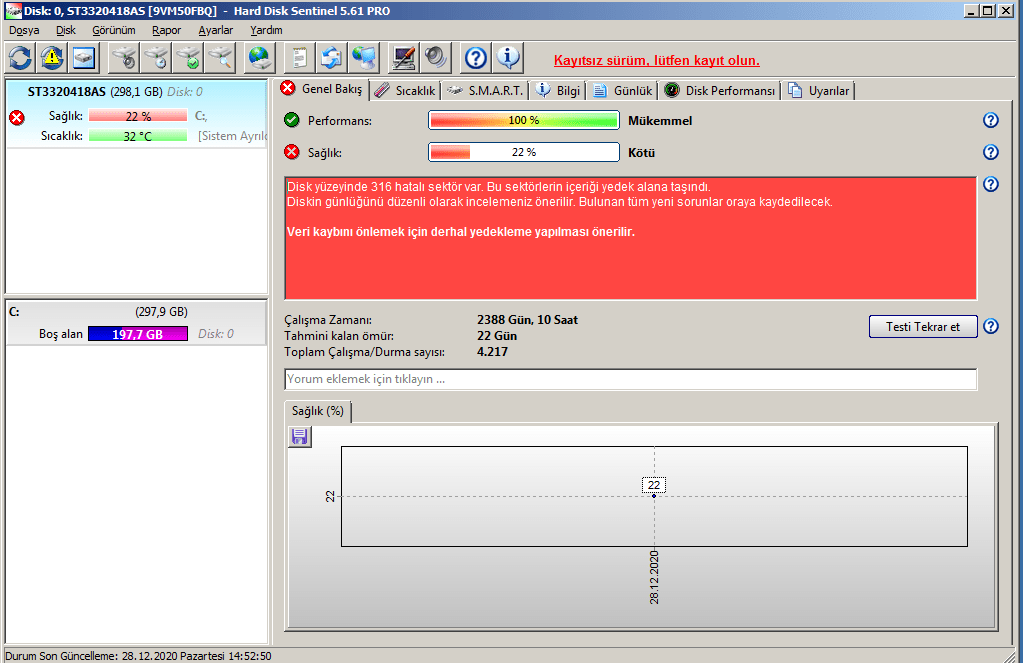Open the disk drive panel toolbar icon
Screen dimensions: 1023x663
[x=84, y=58]
